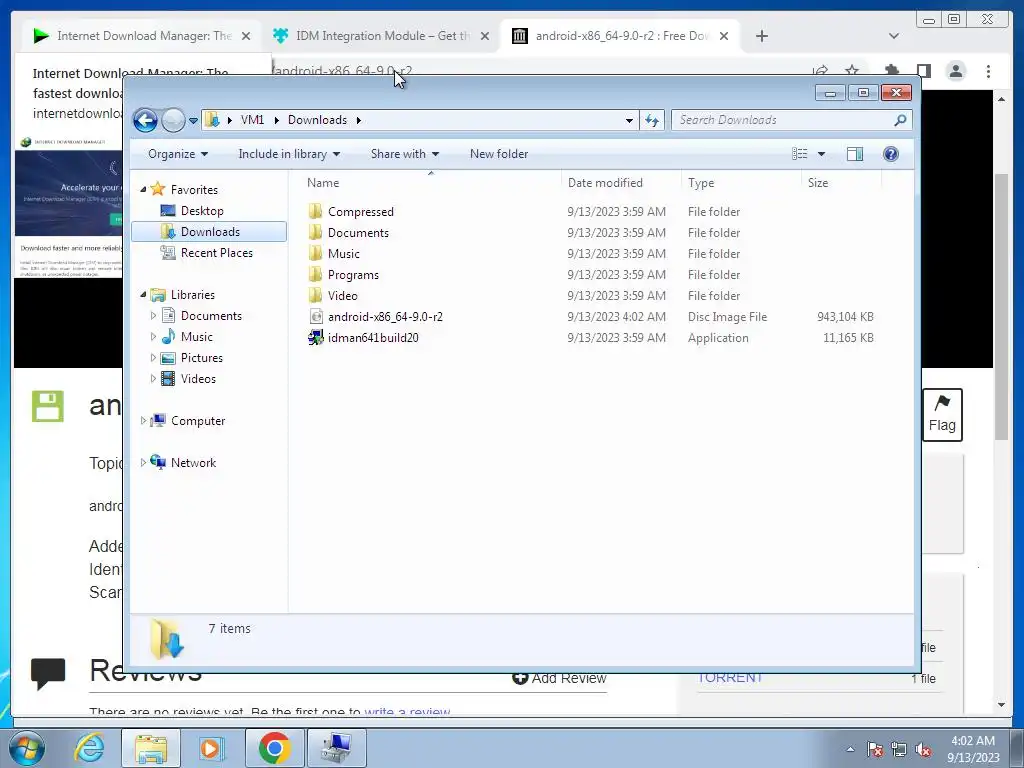1024x768 pixels.
Task: Sort by Name column header
Action: pos(431,183)
